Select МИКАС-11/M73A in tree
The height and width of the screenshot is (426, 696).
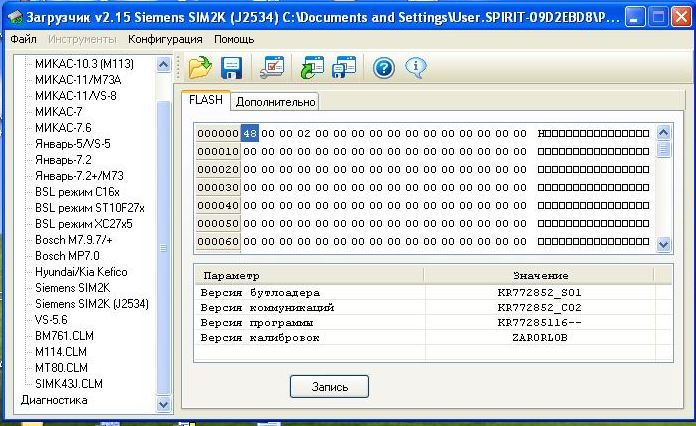[x=78, y=79]
